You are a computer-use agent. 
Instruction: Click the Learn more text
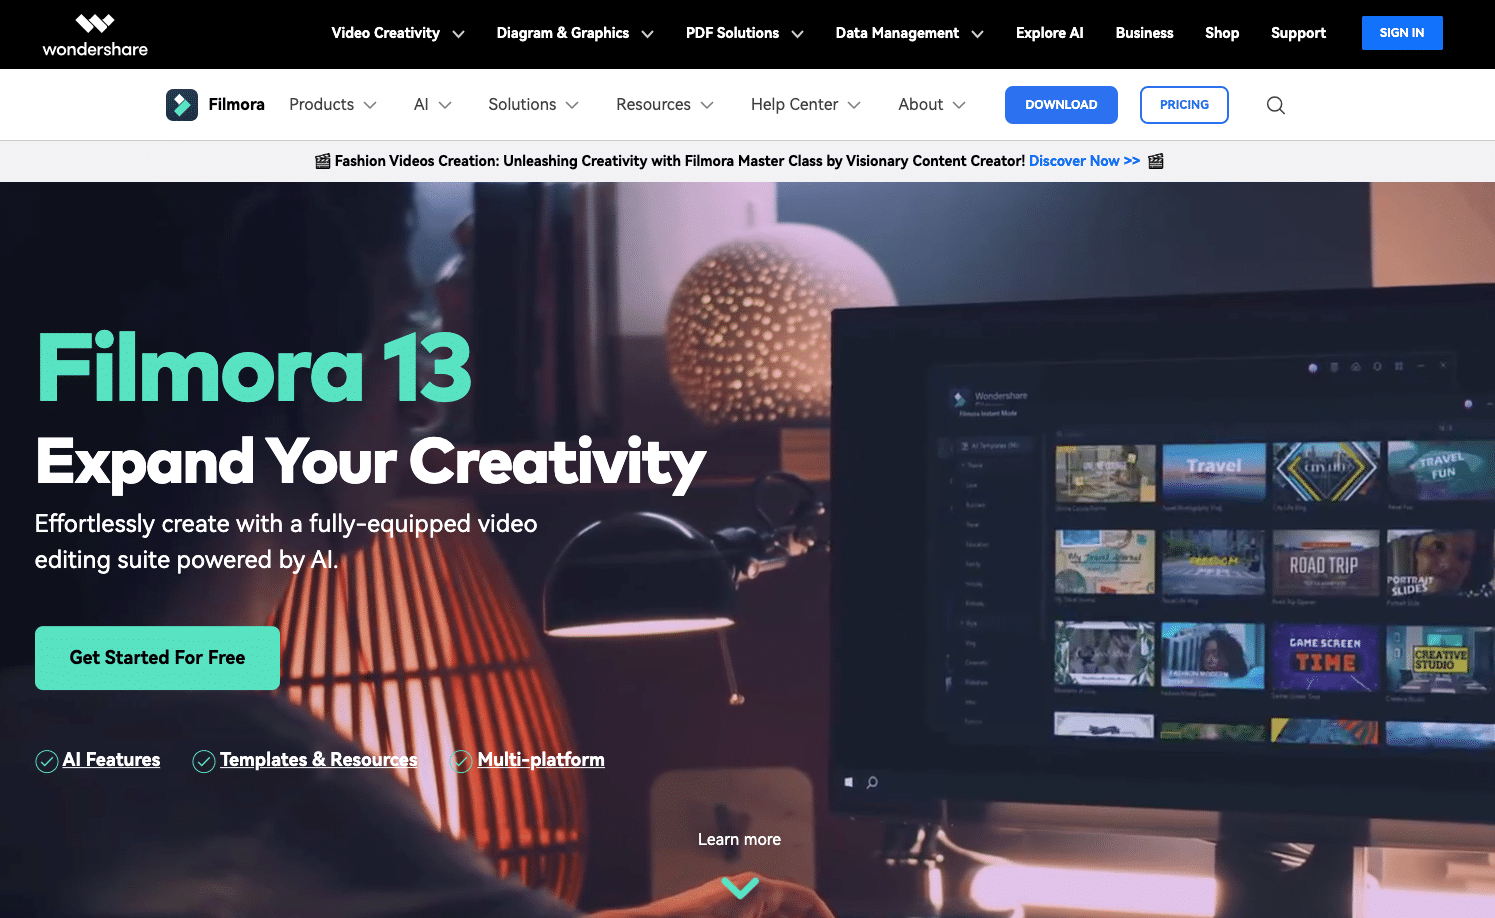739,840
